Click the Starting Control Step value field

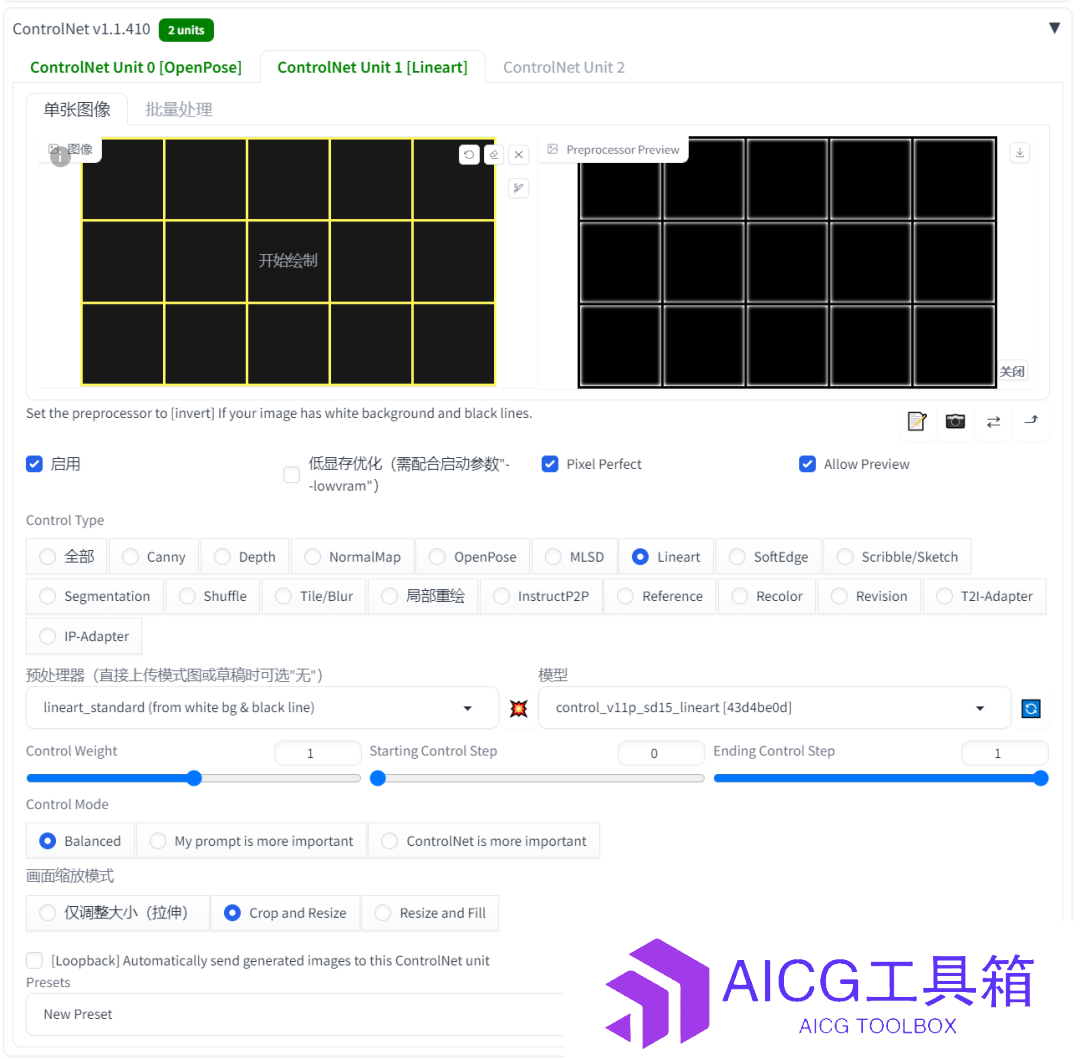pos(661,753)
